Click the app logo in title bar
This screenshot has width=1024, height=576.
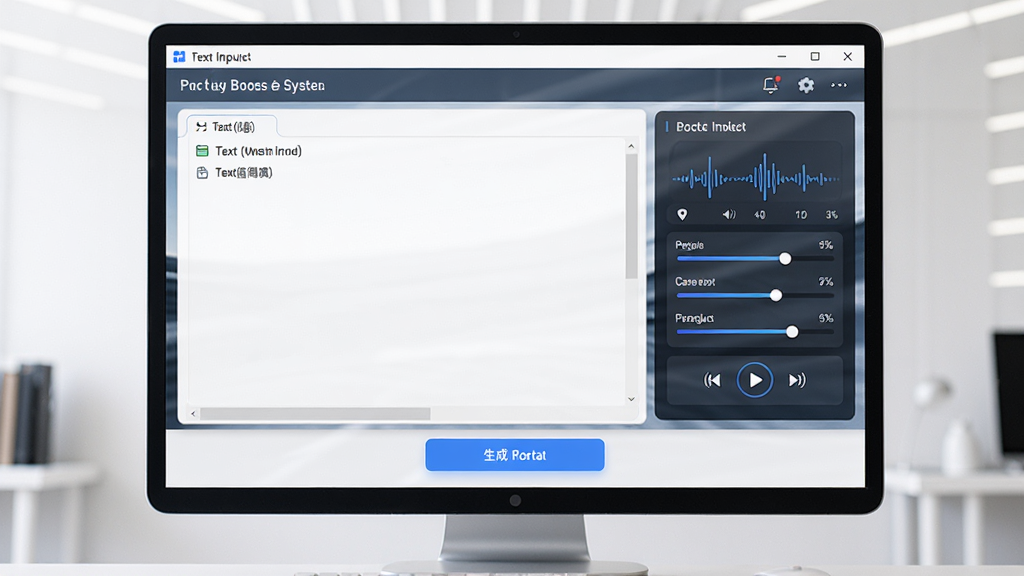pyautogui.click(x=179, y=57)
